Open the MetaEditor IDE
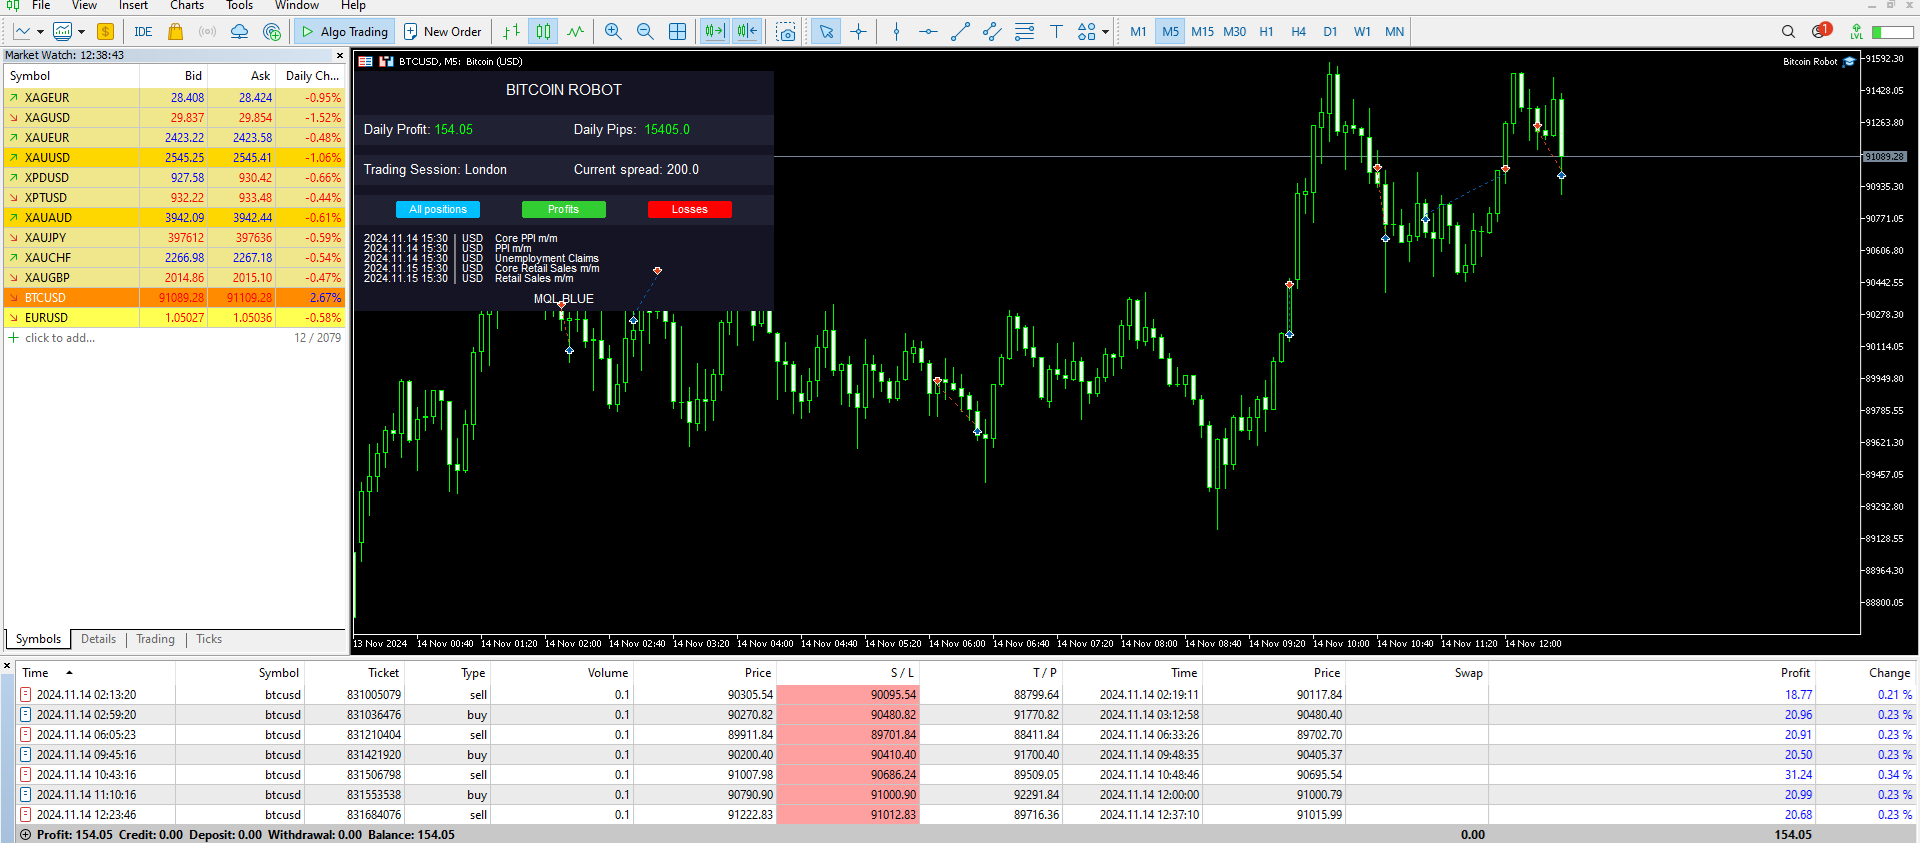 143,32
